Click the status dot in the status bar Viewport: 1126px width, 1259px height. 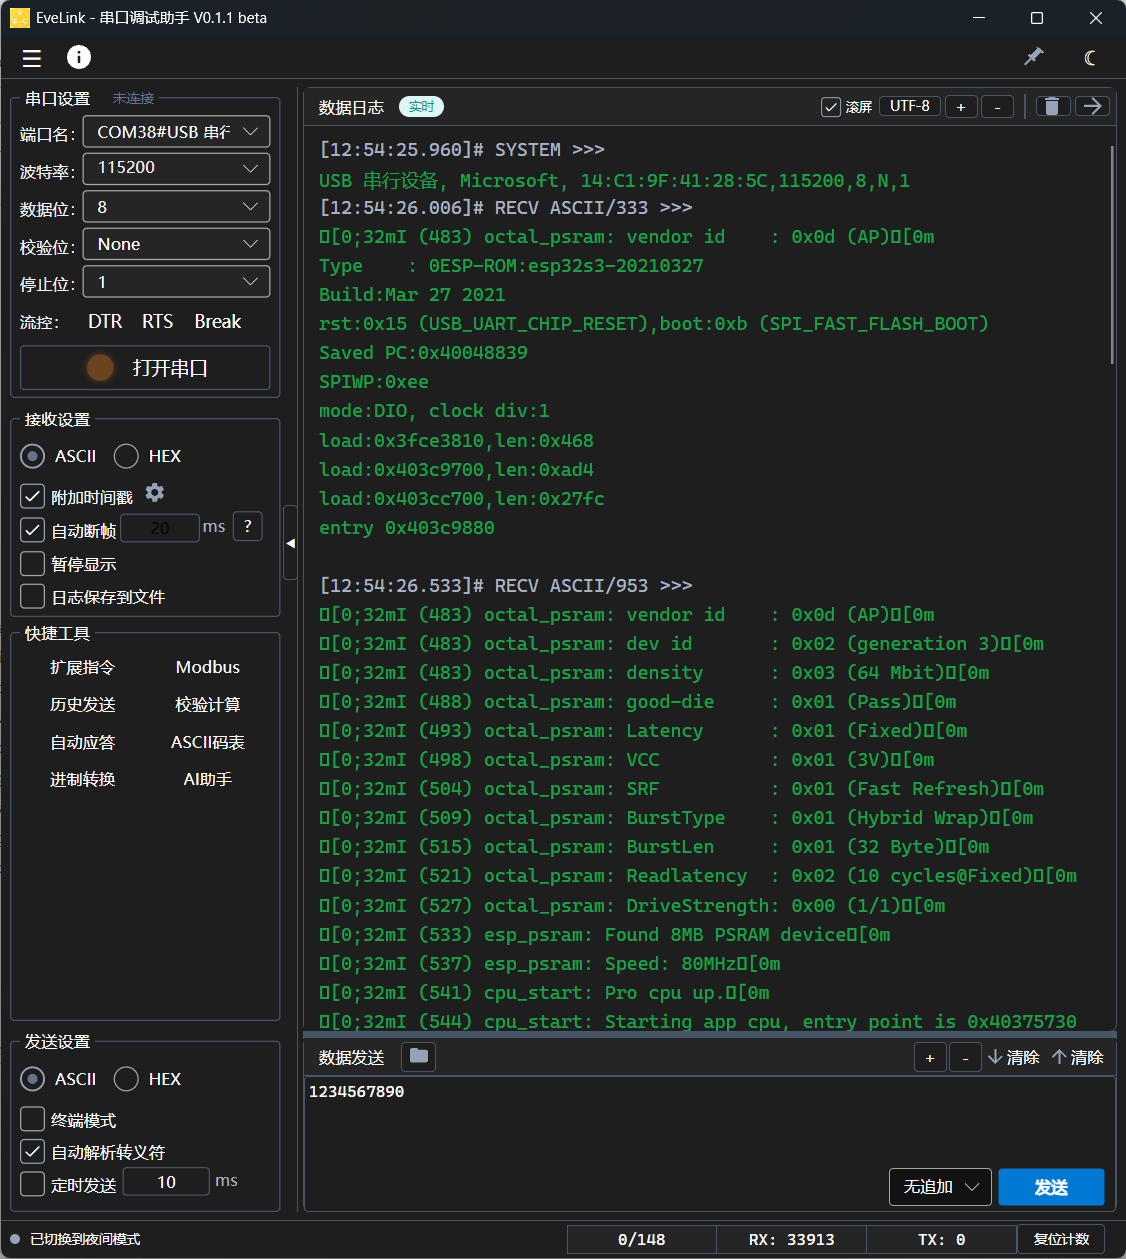pyautogui.click(x=15, y=1239)
